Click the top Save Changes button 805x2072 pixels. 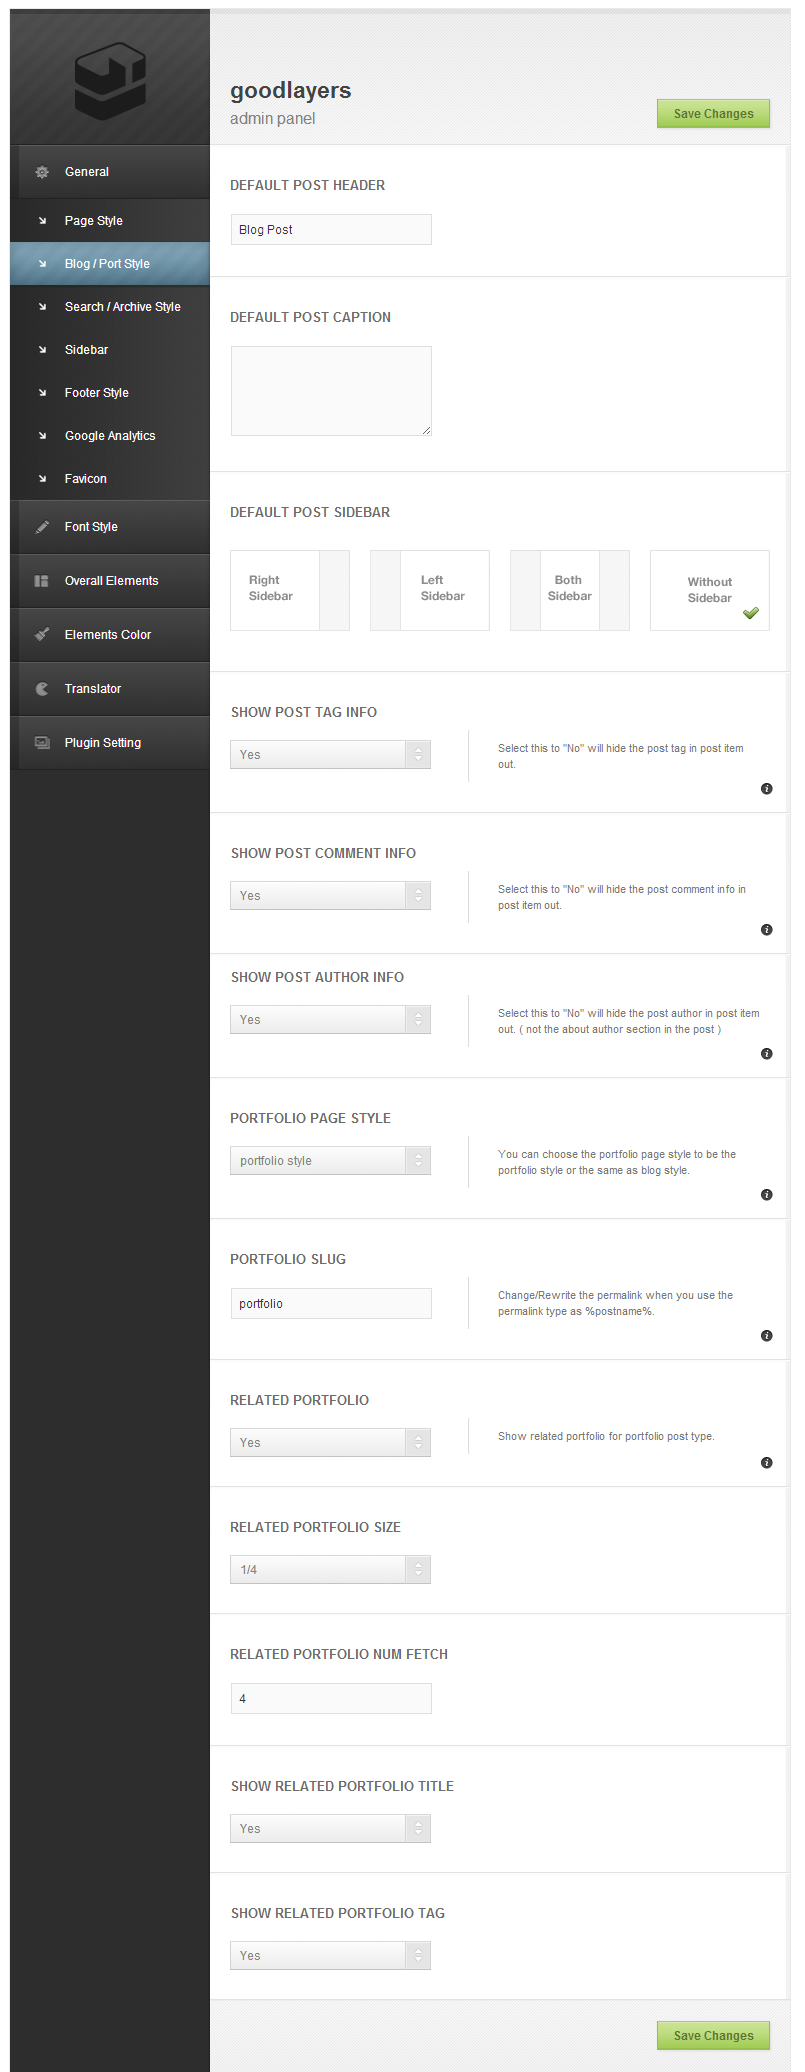(x=713, y=114)
